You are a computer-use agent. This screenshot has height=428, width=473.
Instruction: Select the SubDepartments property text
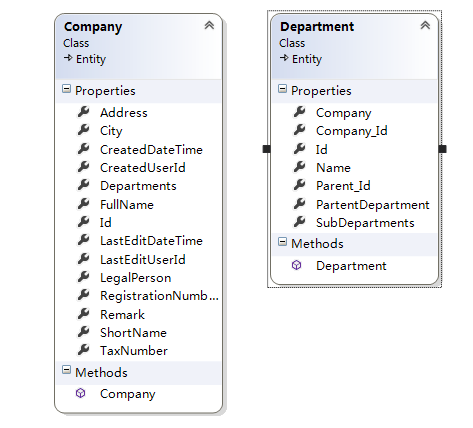(365, 223)
